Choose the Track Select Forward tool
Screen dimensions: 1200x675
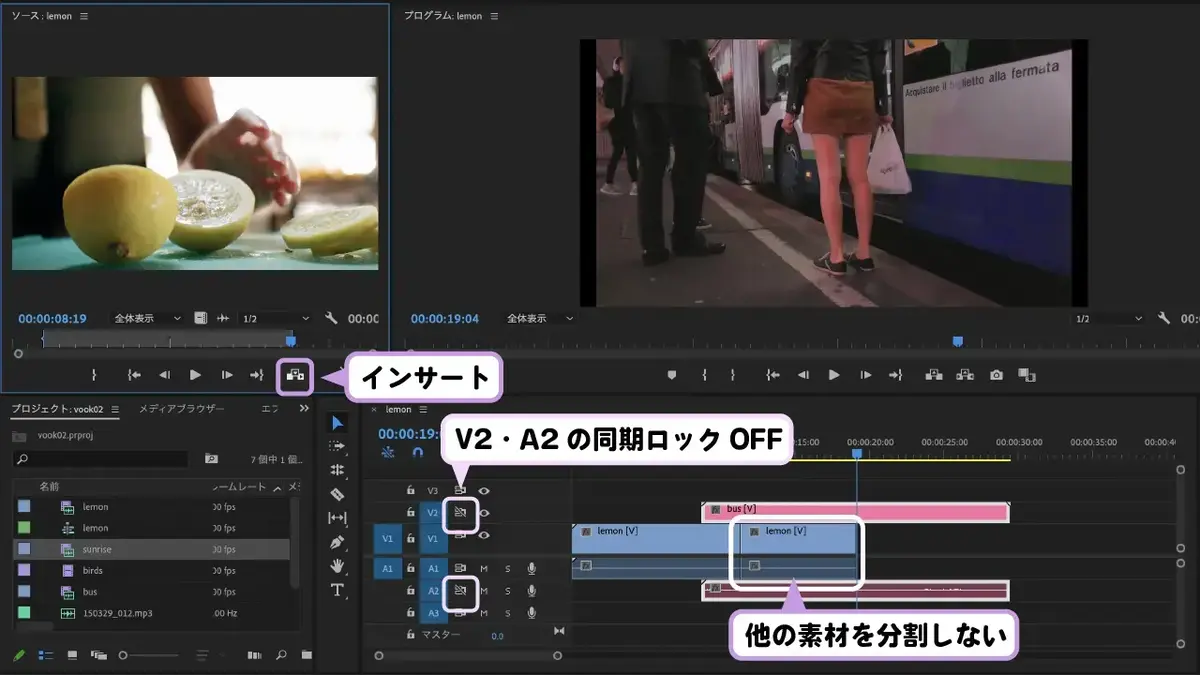coord(337,446)
